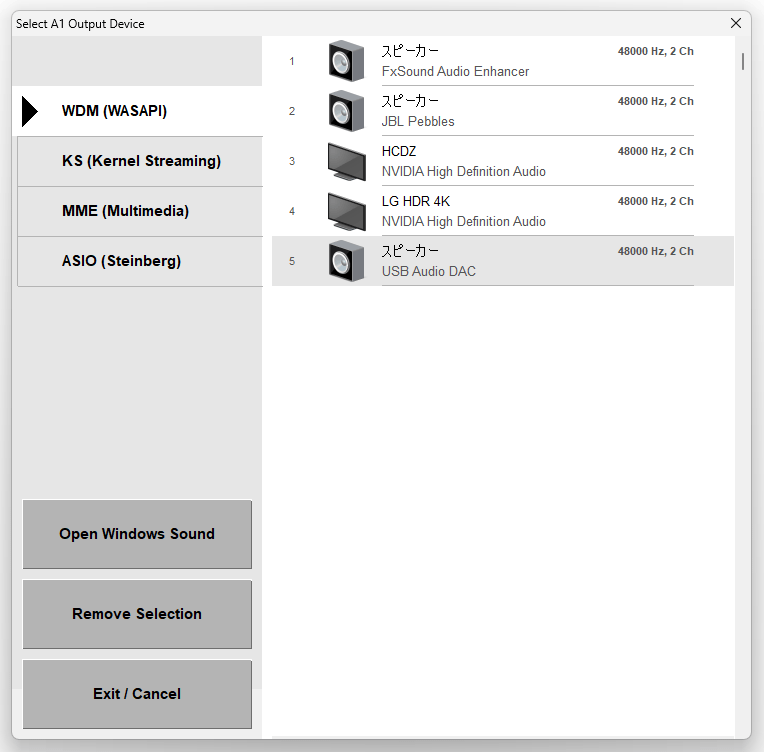Click row number 4 in device list
The width and height of the screenshot is (764, 752).
[292, 212]
